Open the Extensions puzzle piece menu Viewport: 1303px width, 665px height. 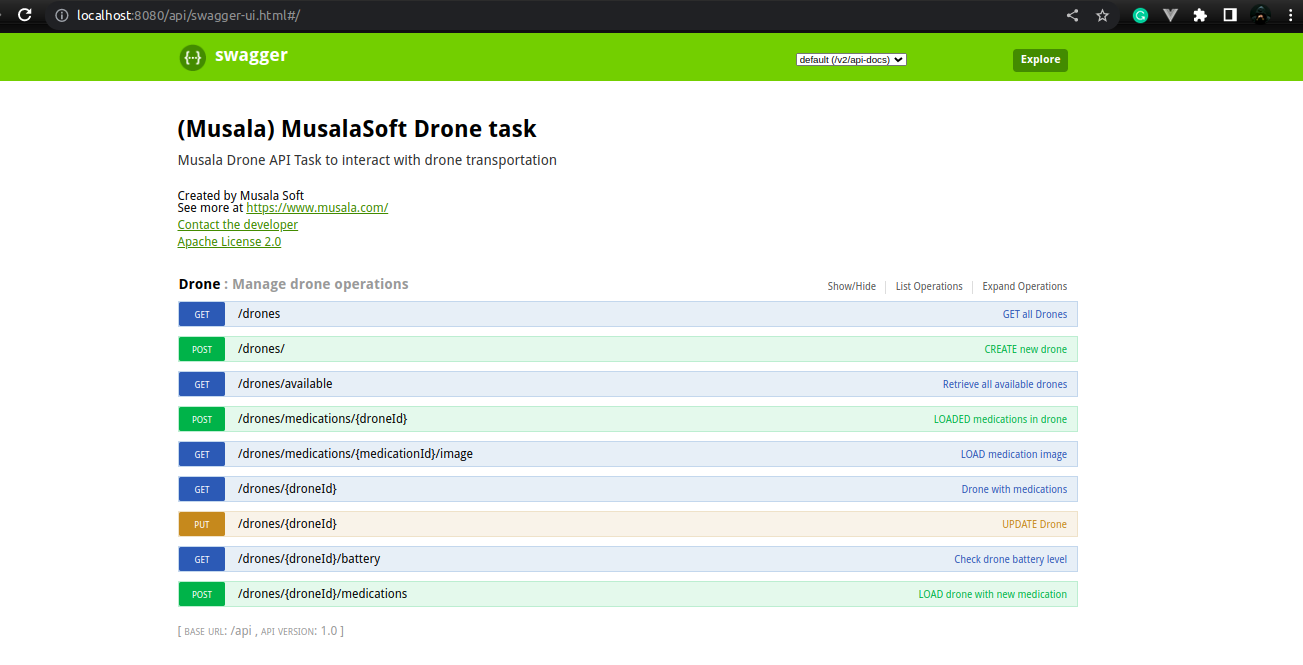coord(1200,15)
